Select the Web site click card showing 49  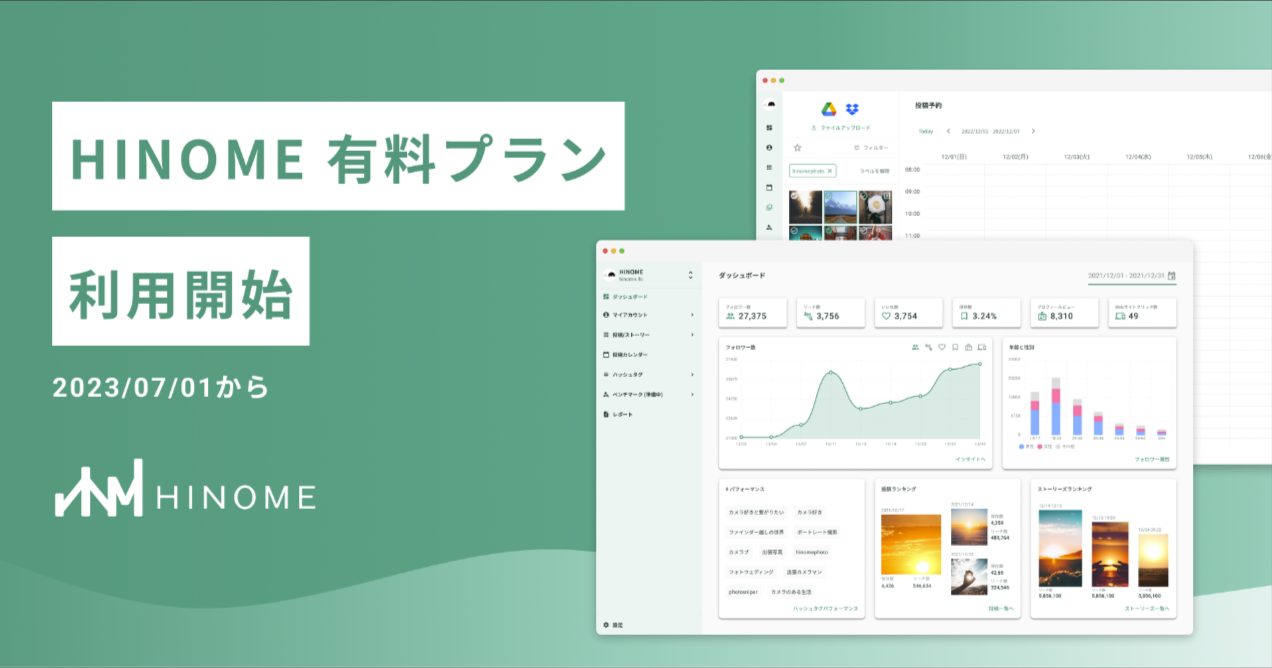point(1142,312)
